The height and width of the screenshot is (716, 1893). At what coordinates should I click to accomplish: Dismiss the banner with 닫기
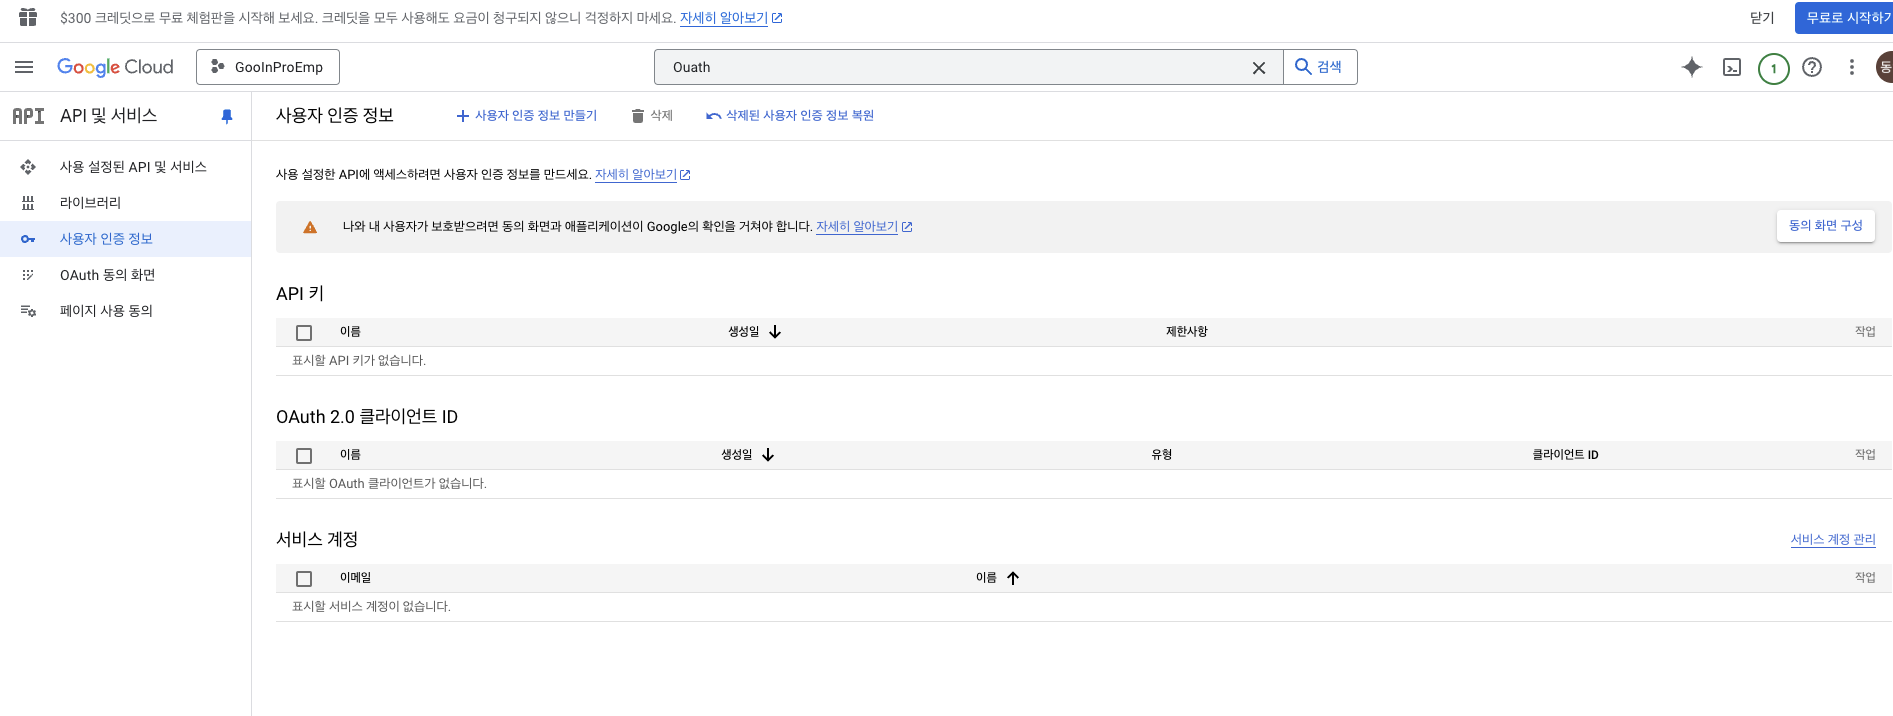pos(1762,18)
